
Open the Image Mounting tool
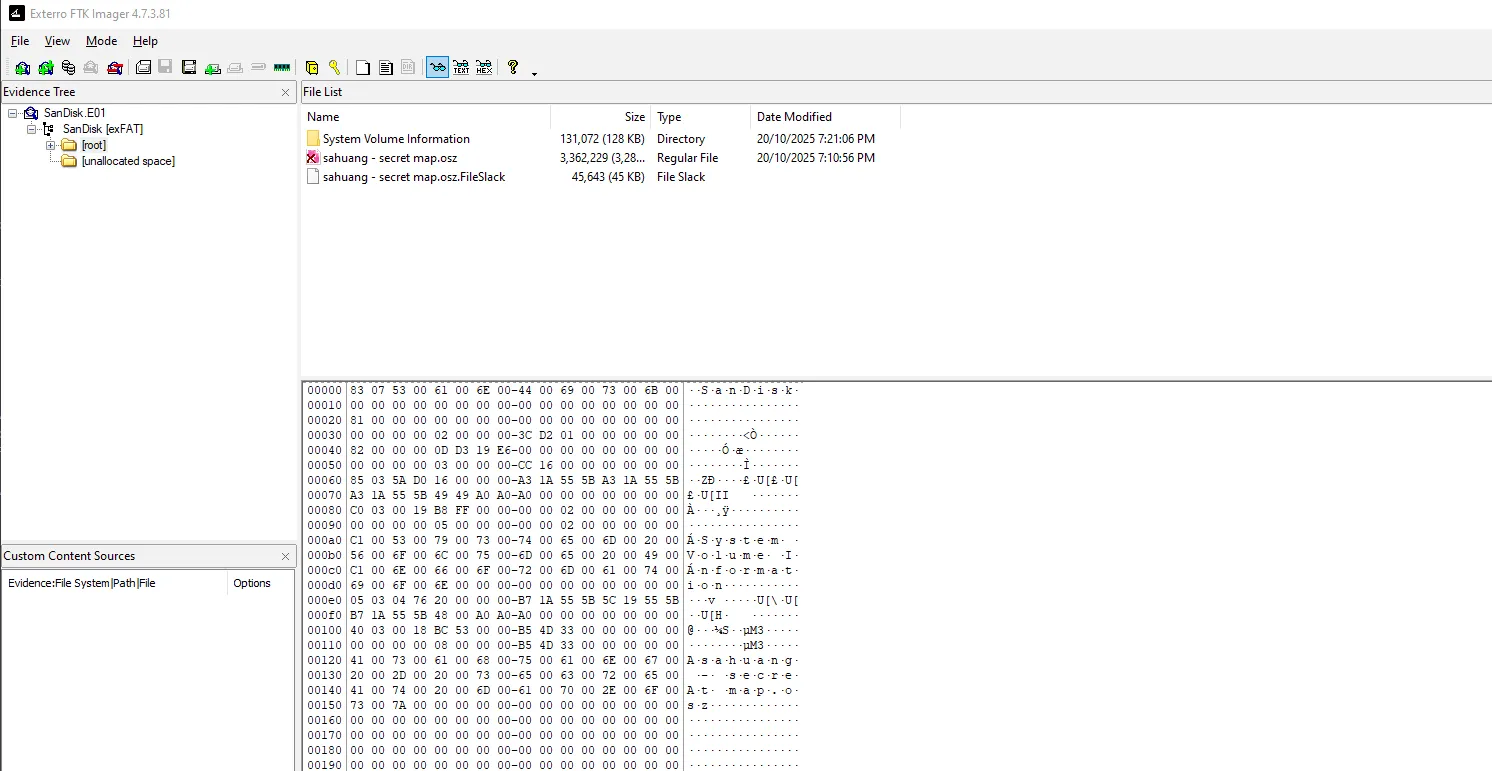(x=67, y=67)
